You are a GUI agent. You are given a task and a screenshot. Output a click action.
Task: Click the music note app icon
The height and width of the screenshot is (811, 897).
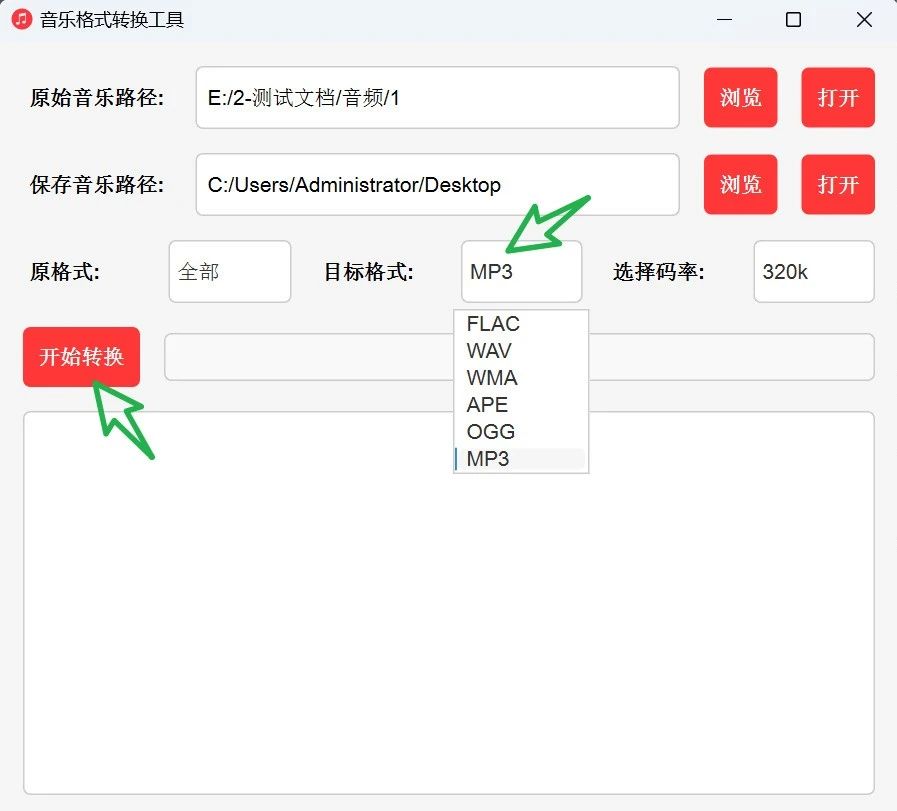(22, 19)
